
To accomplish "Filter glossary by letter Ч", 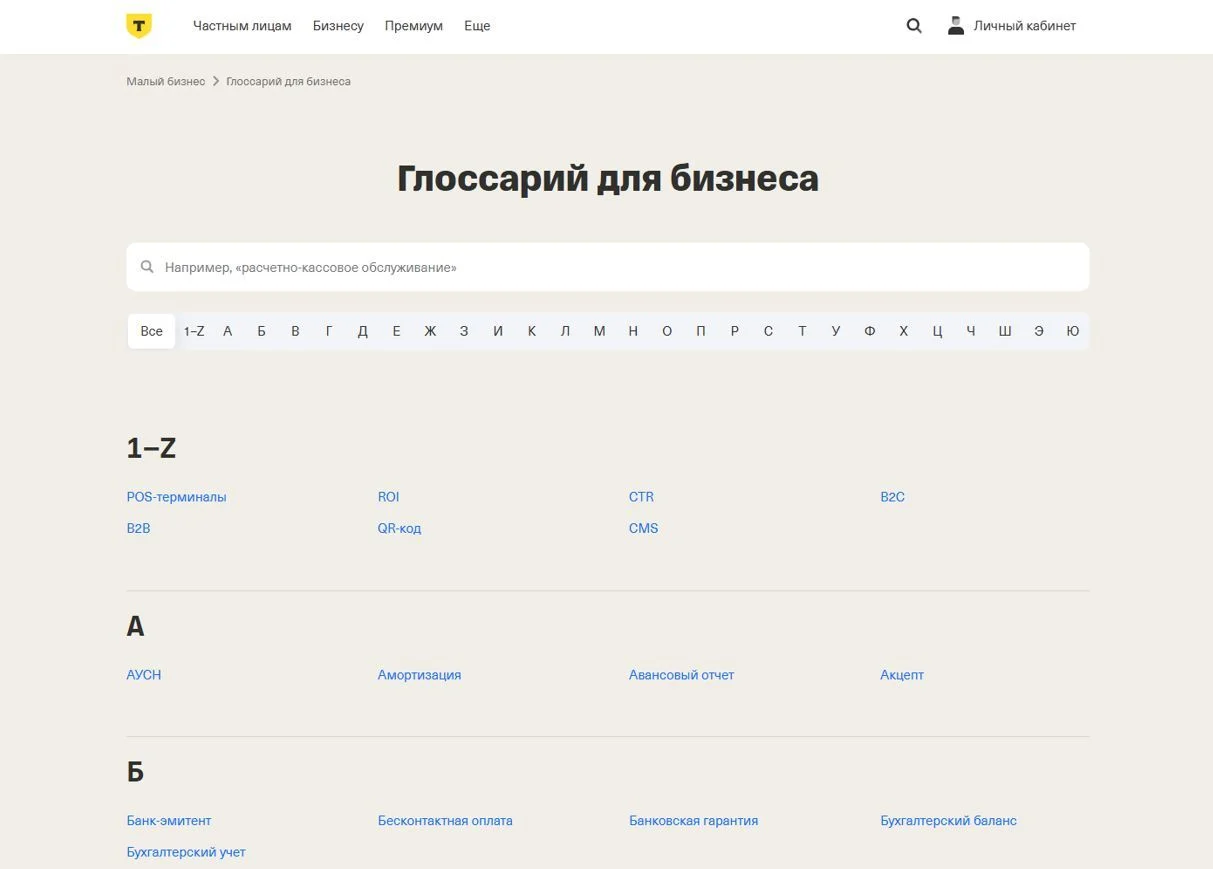I will 971,331.
